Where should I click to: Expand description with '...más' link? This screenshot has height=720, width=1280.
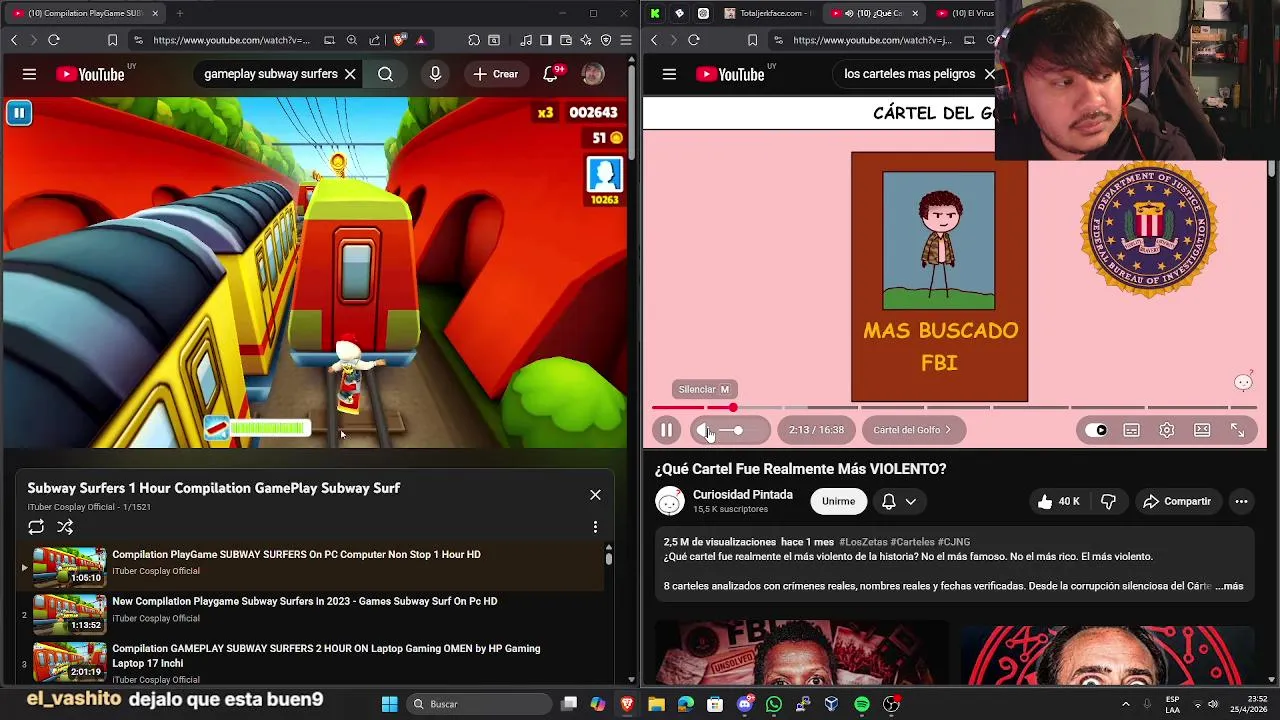coord(1229,586)
